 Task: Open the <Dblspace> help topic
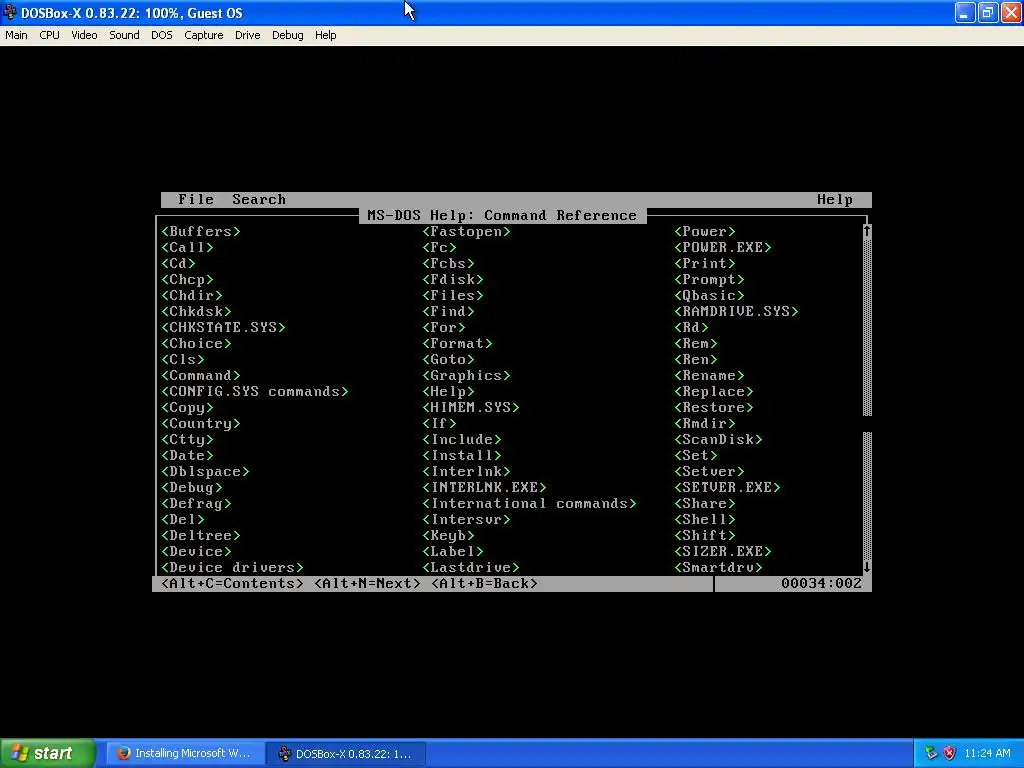coord(205,472)
